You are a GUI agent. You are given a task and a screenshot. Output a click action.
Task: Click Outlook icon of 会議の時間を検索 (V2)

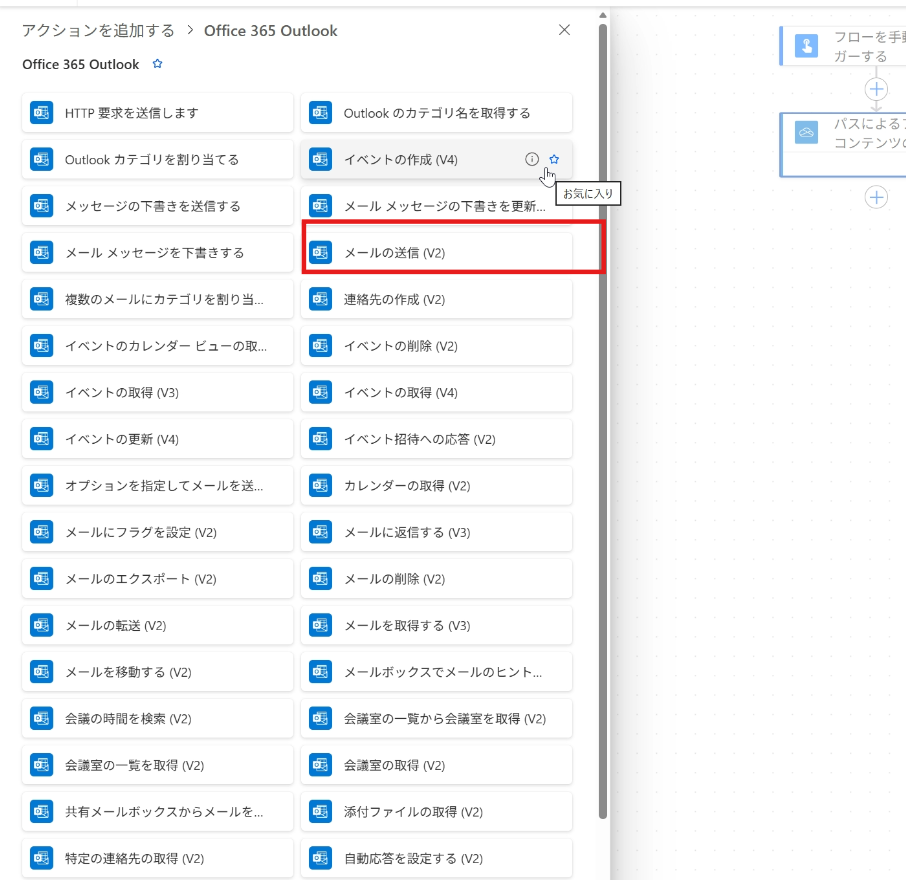tap(41, 719)
